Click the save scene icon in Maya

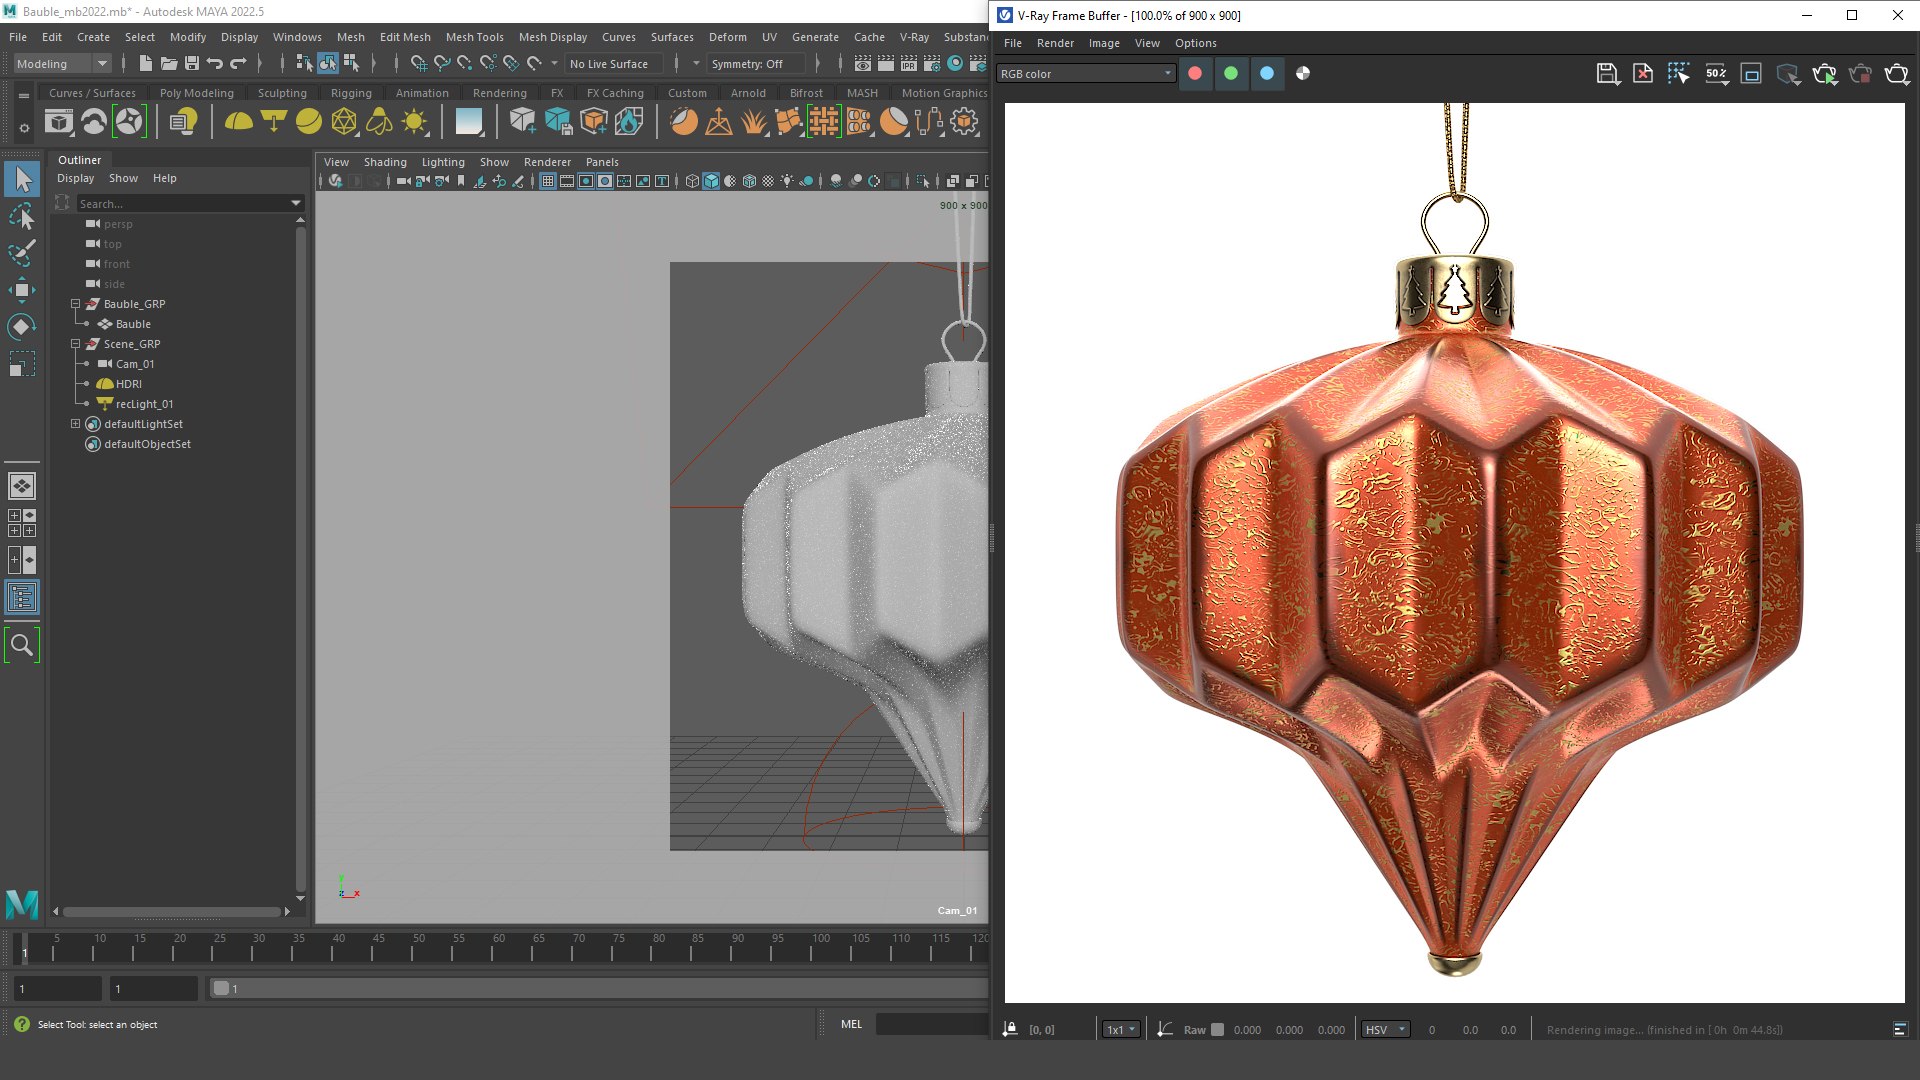pos(192,63)
